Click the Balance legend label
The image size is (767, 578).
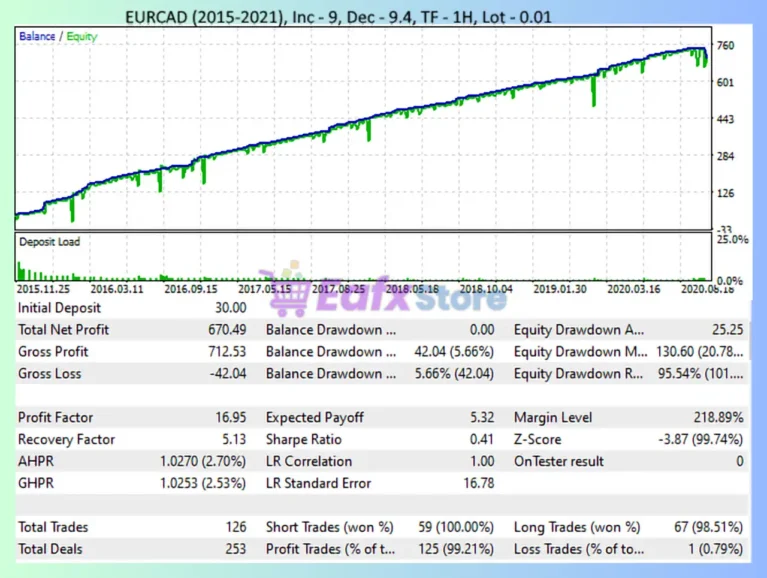click(37, 36)
